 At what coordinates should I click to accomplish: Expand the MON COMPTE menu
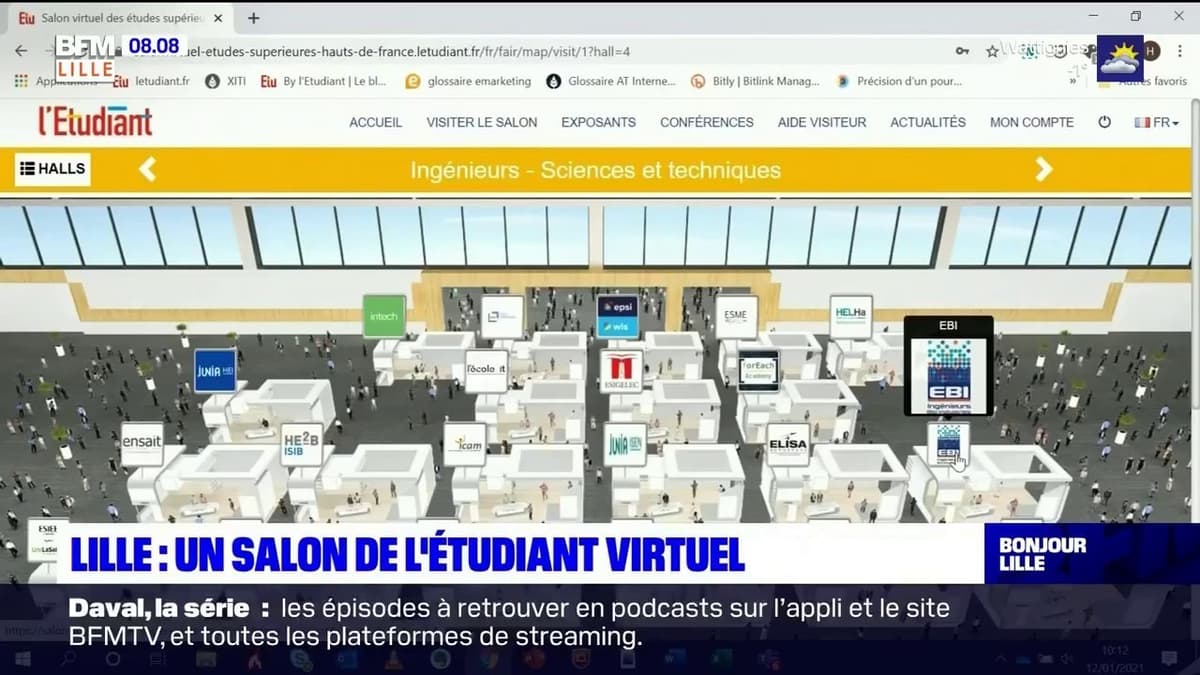(1032, 122)
